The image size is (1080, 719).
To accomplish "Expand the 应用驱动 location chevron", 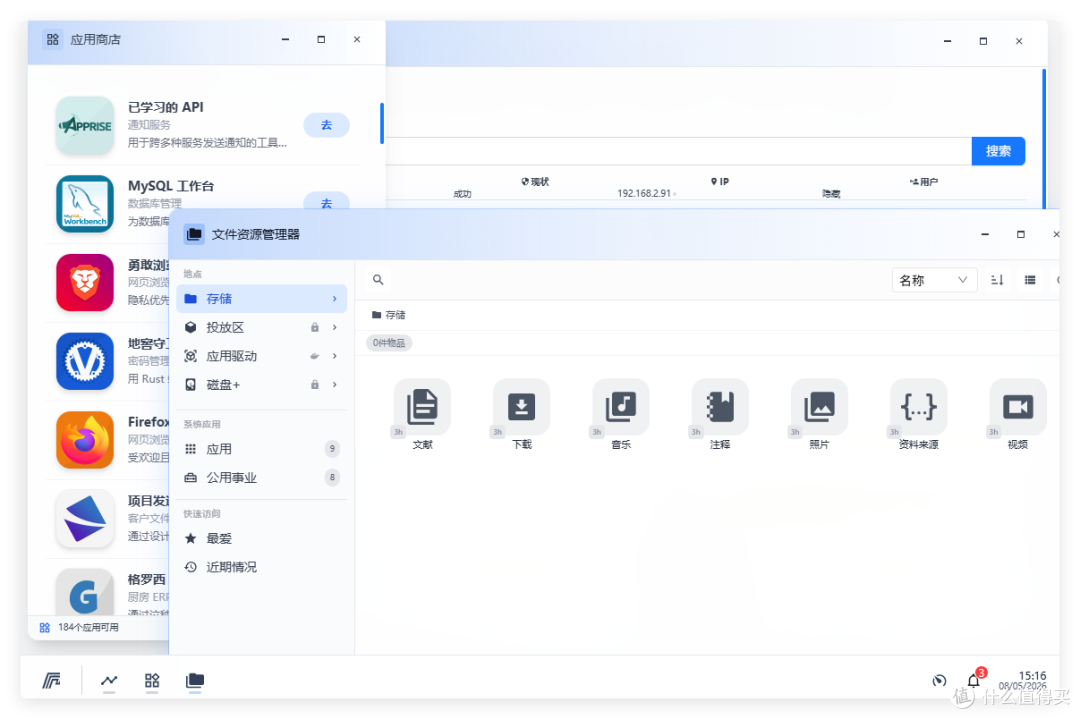I will click(335, 356).
